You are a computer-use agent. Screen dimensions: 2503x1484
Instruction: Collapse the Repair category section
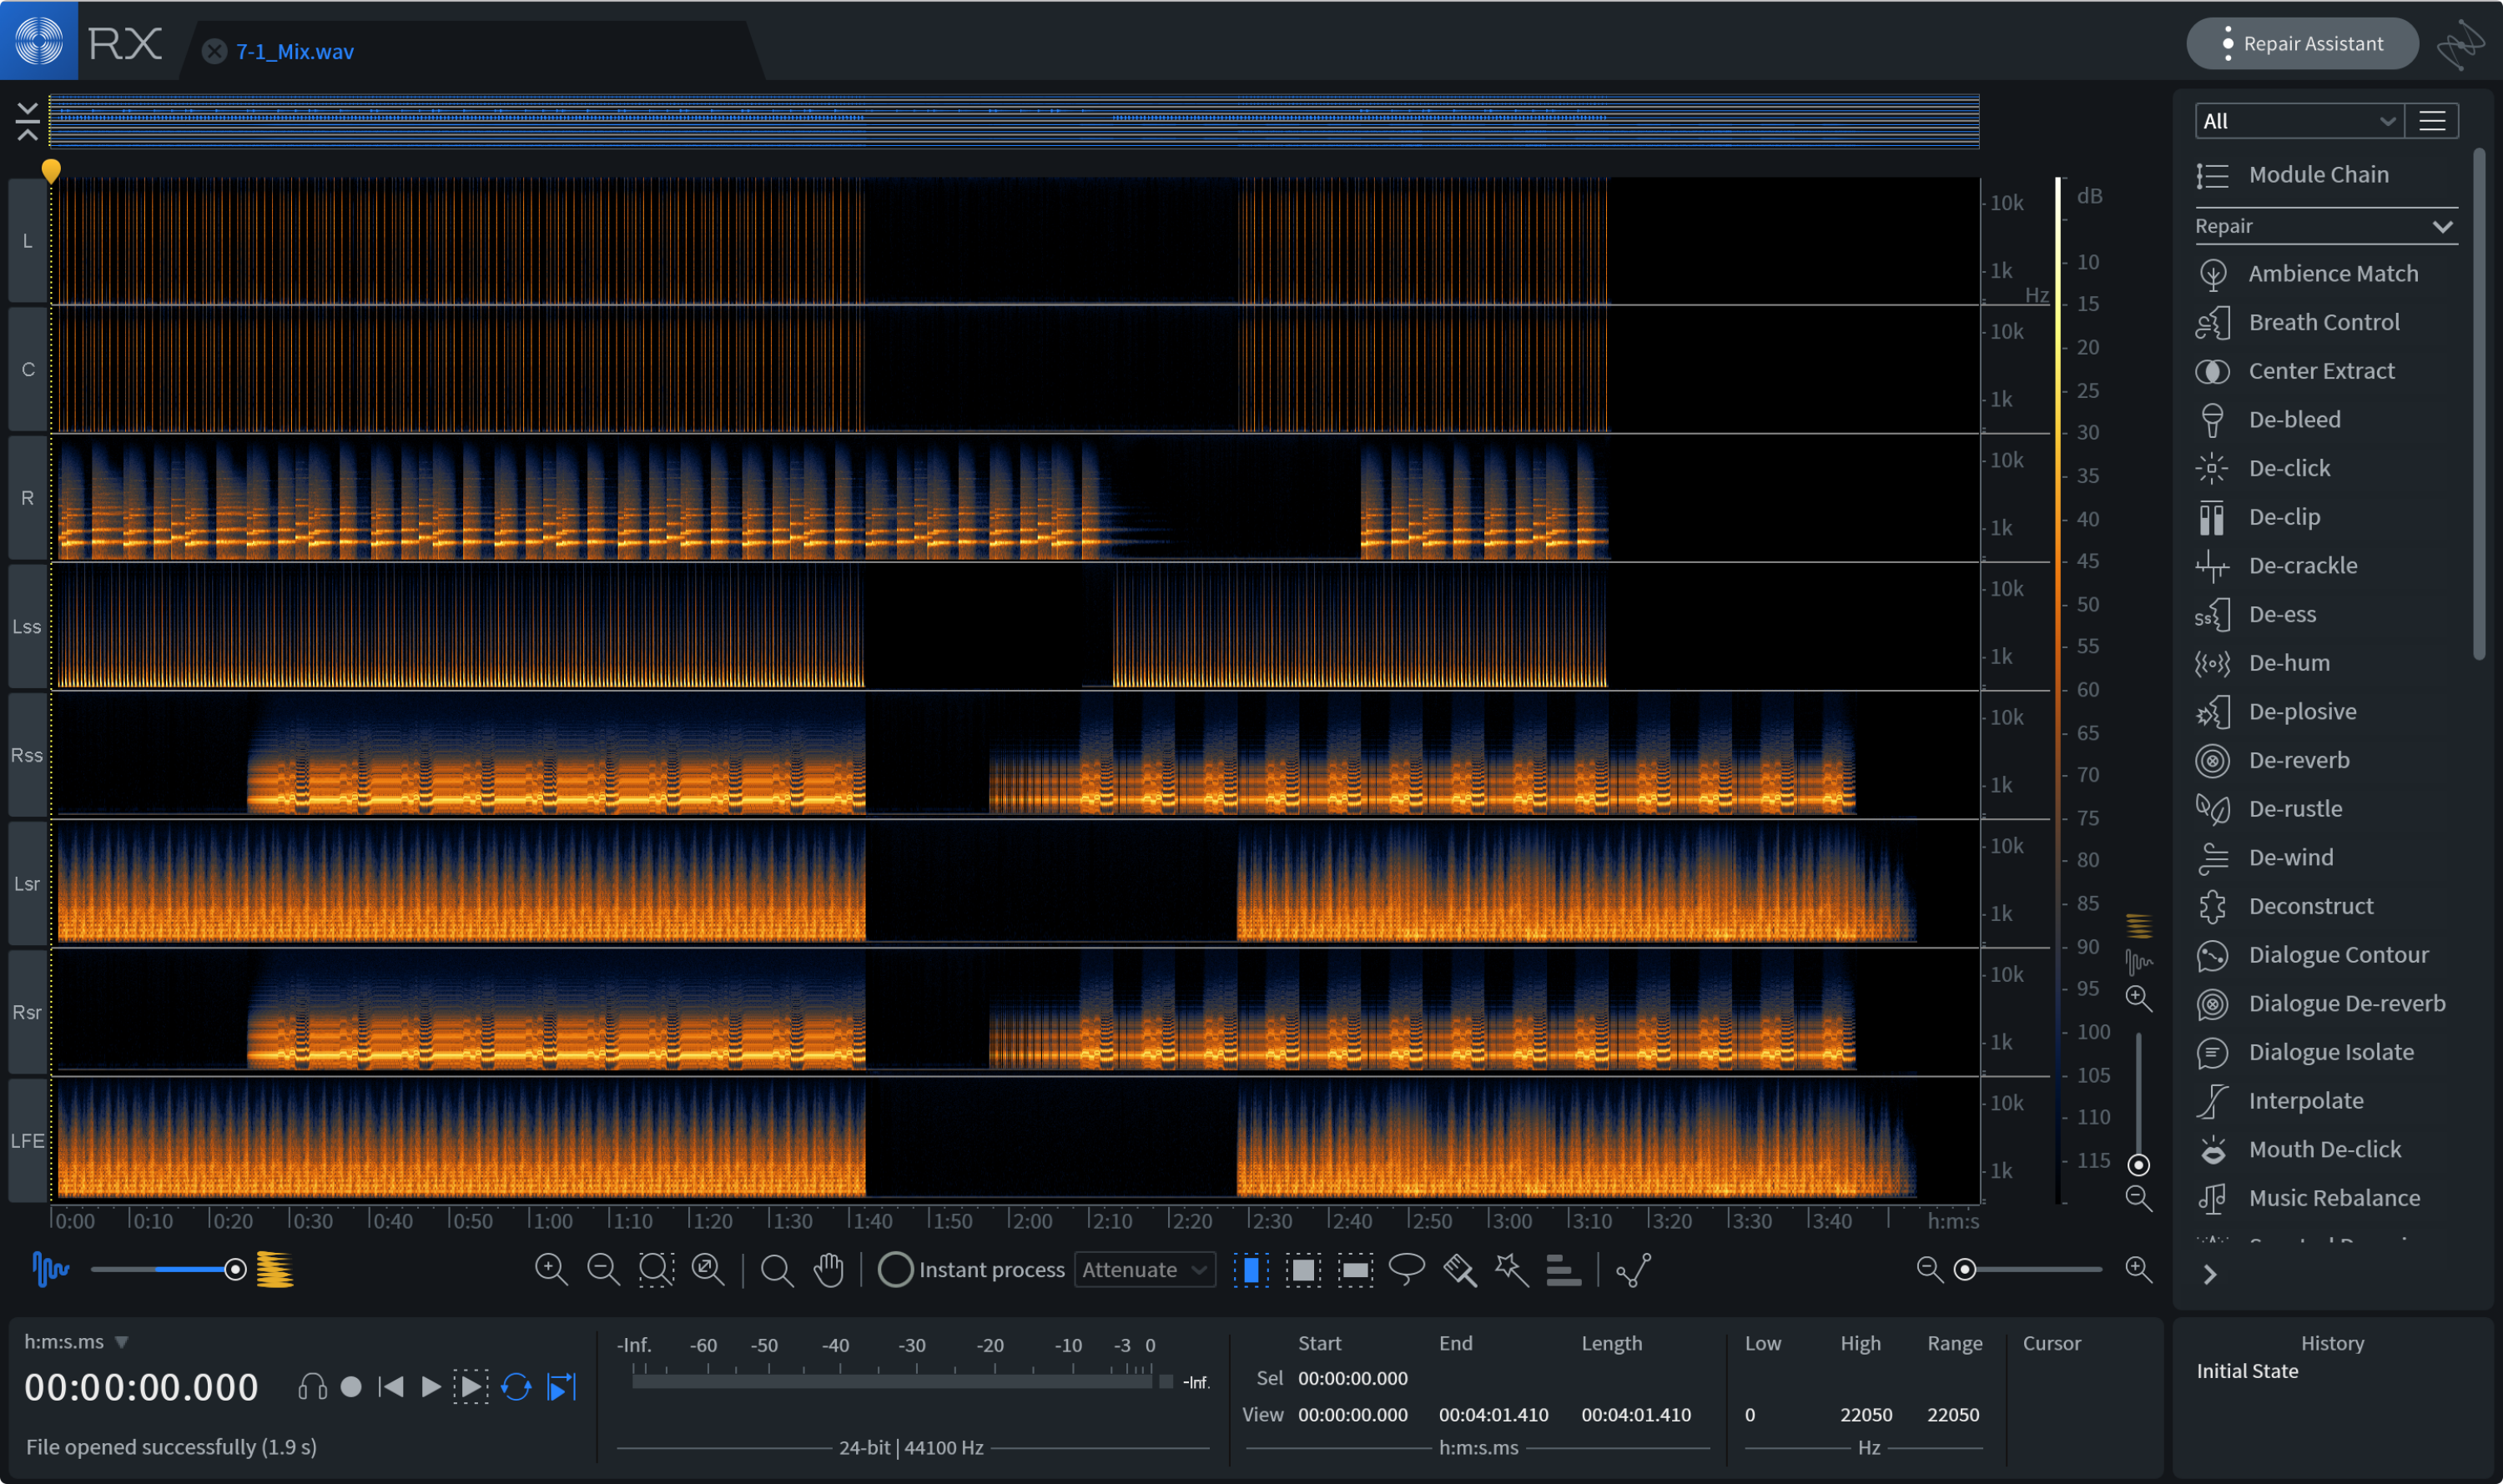click(x=2441, y=226)
